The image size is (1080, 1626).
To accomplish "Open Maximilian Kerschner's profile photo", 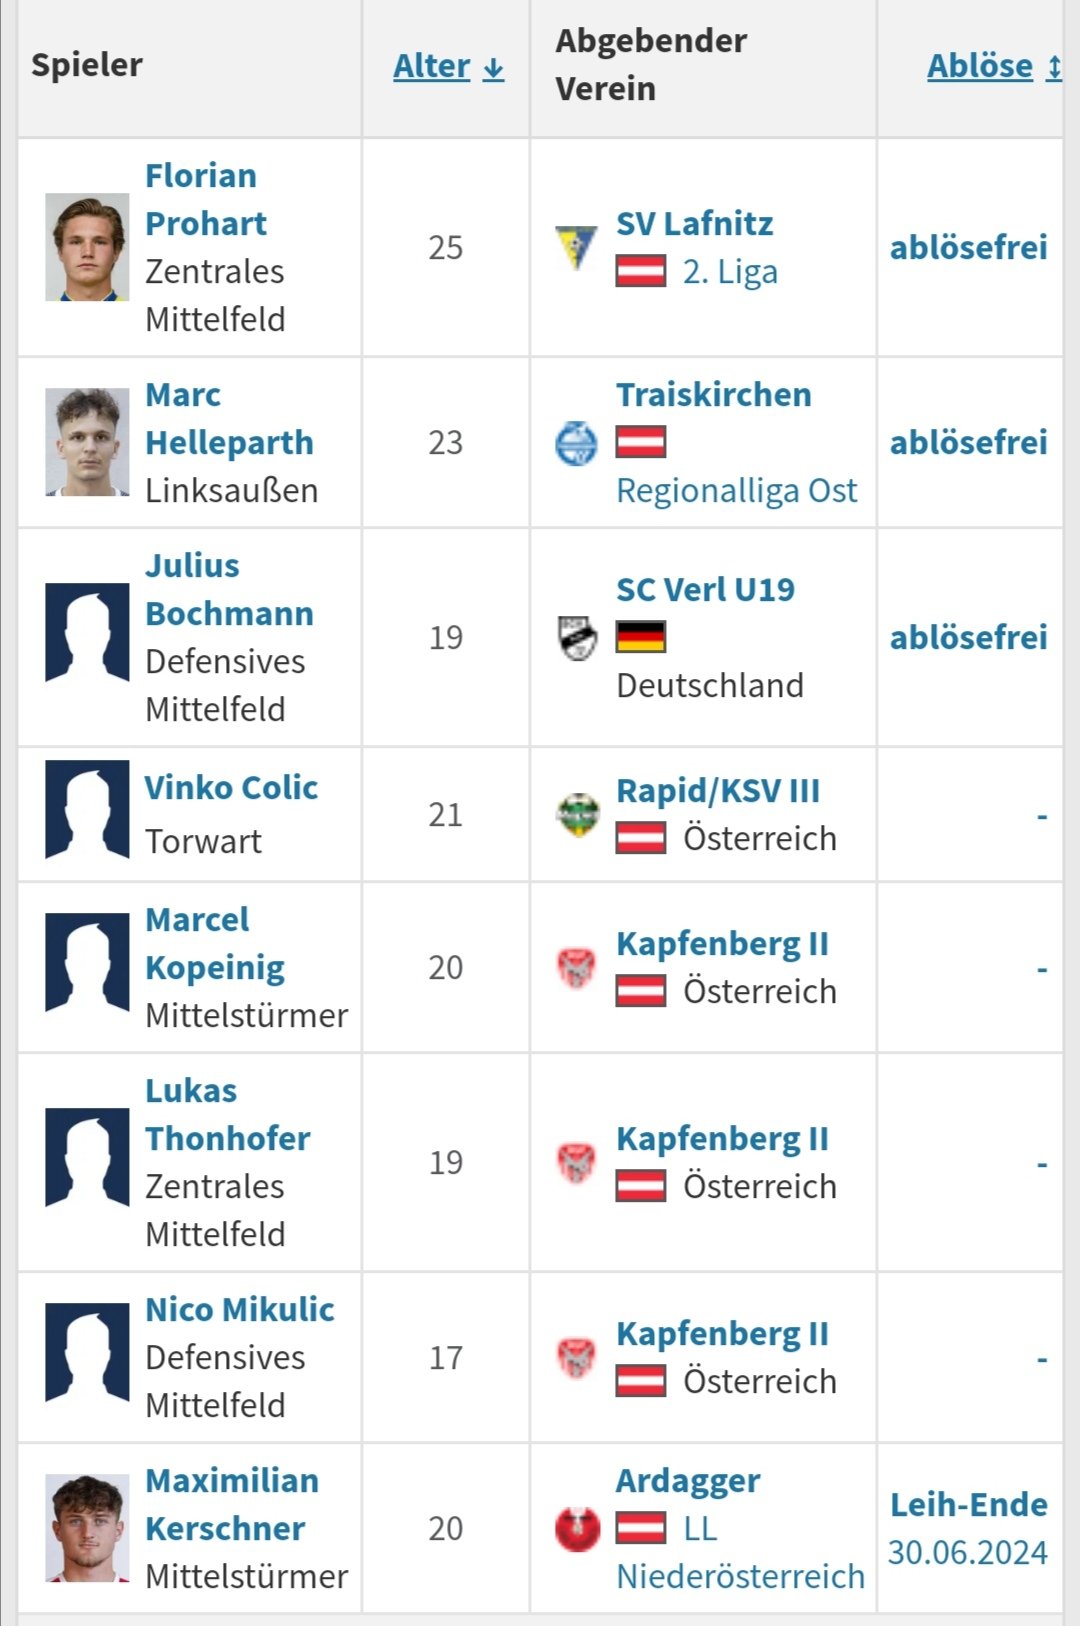I will pyautogui.click(x=87, y=1528).
